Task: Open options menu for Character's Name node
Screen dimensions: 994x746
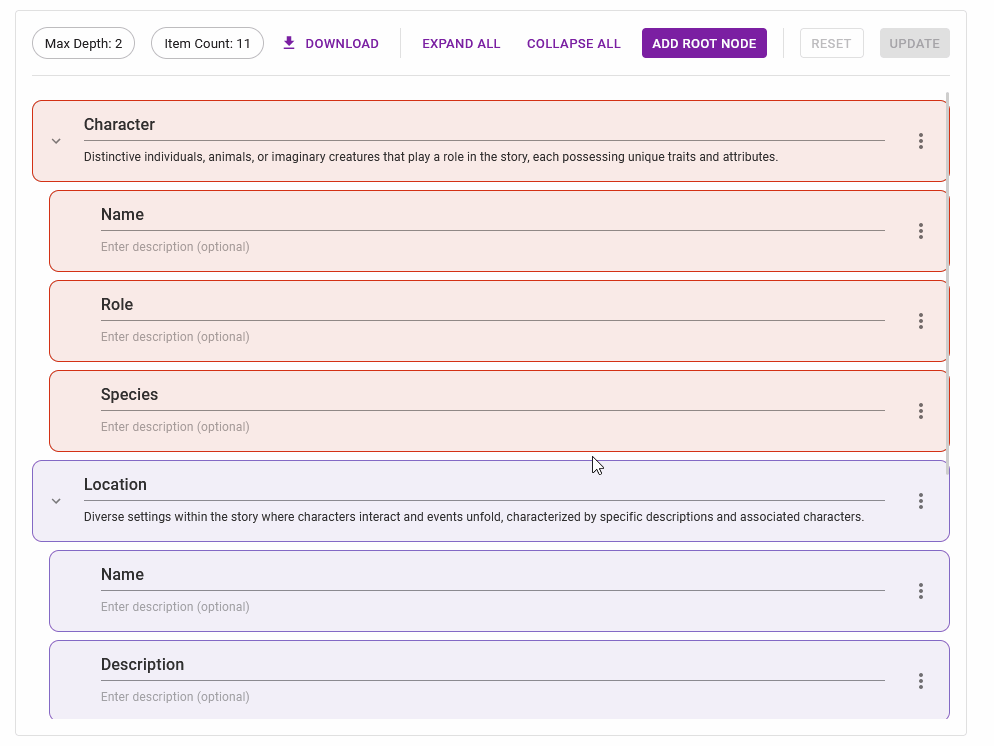Action: point(920,231)
